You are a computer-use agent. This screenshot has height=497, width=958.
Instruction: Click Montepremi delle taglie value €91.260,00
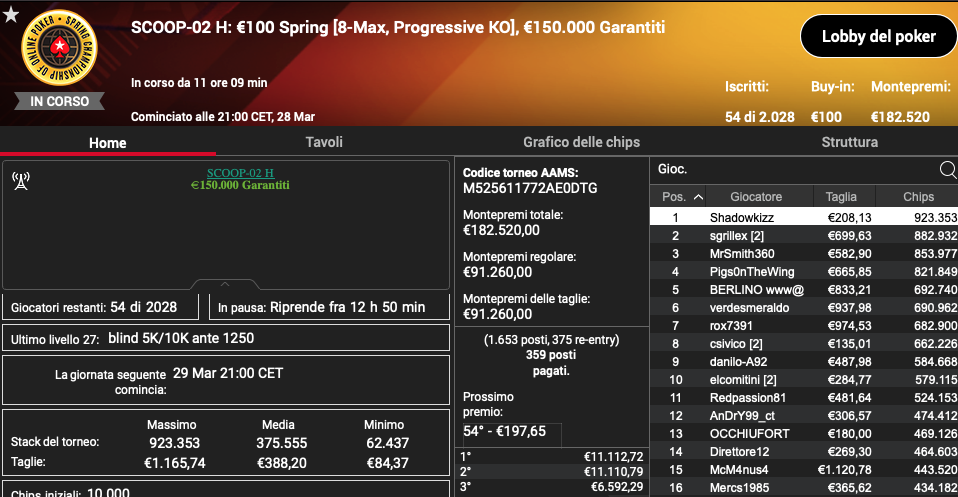(x=497, y=314)
